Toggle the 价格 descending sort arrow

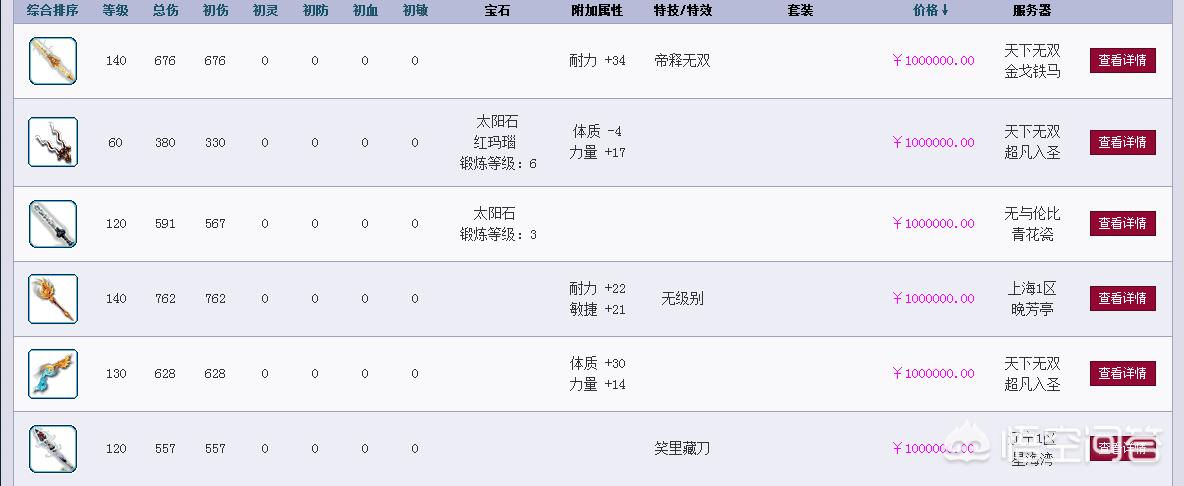pyautogui.click(x=945, y=11)
